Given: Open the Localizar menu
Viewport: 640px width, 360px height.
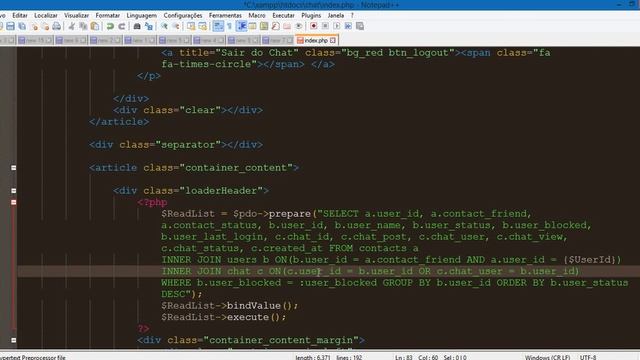Looking at the screenshot, I should pos(46,15).
